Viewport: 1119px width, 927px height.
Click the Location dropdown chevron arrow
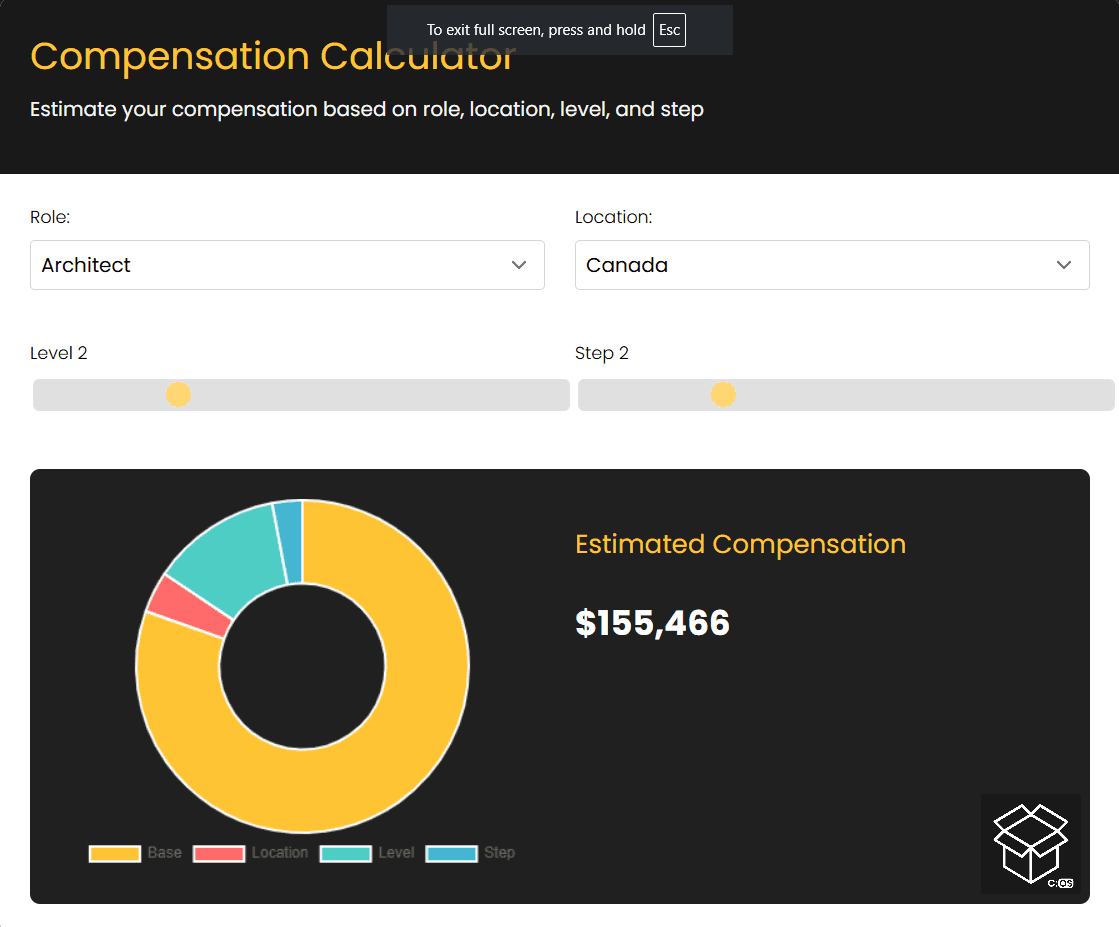[1064, 265]
